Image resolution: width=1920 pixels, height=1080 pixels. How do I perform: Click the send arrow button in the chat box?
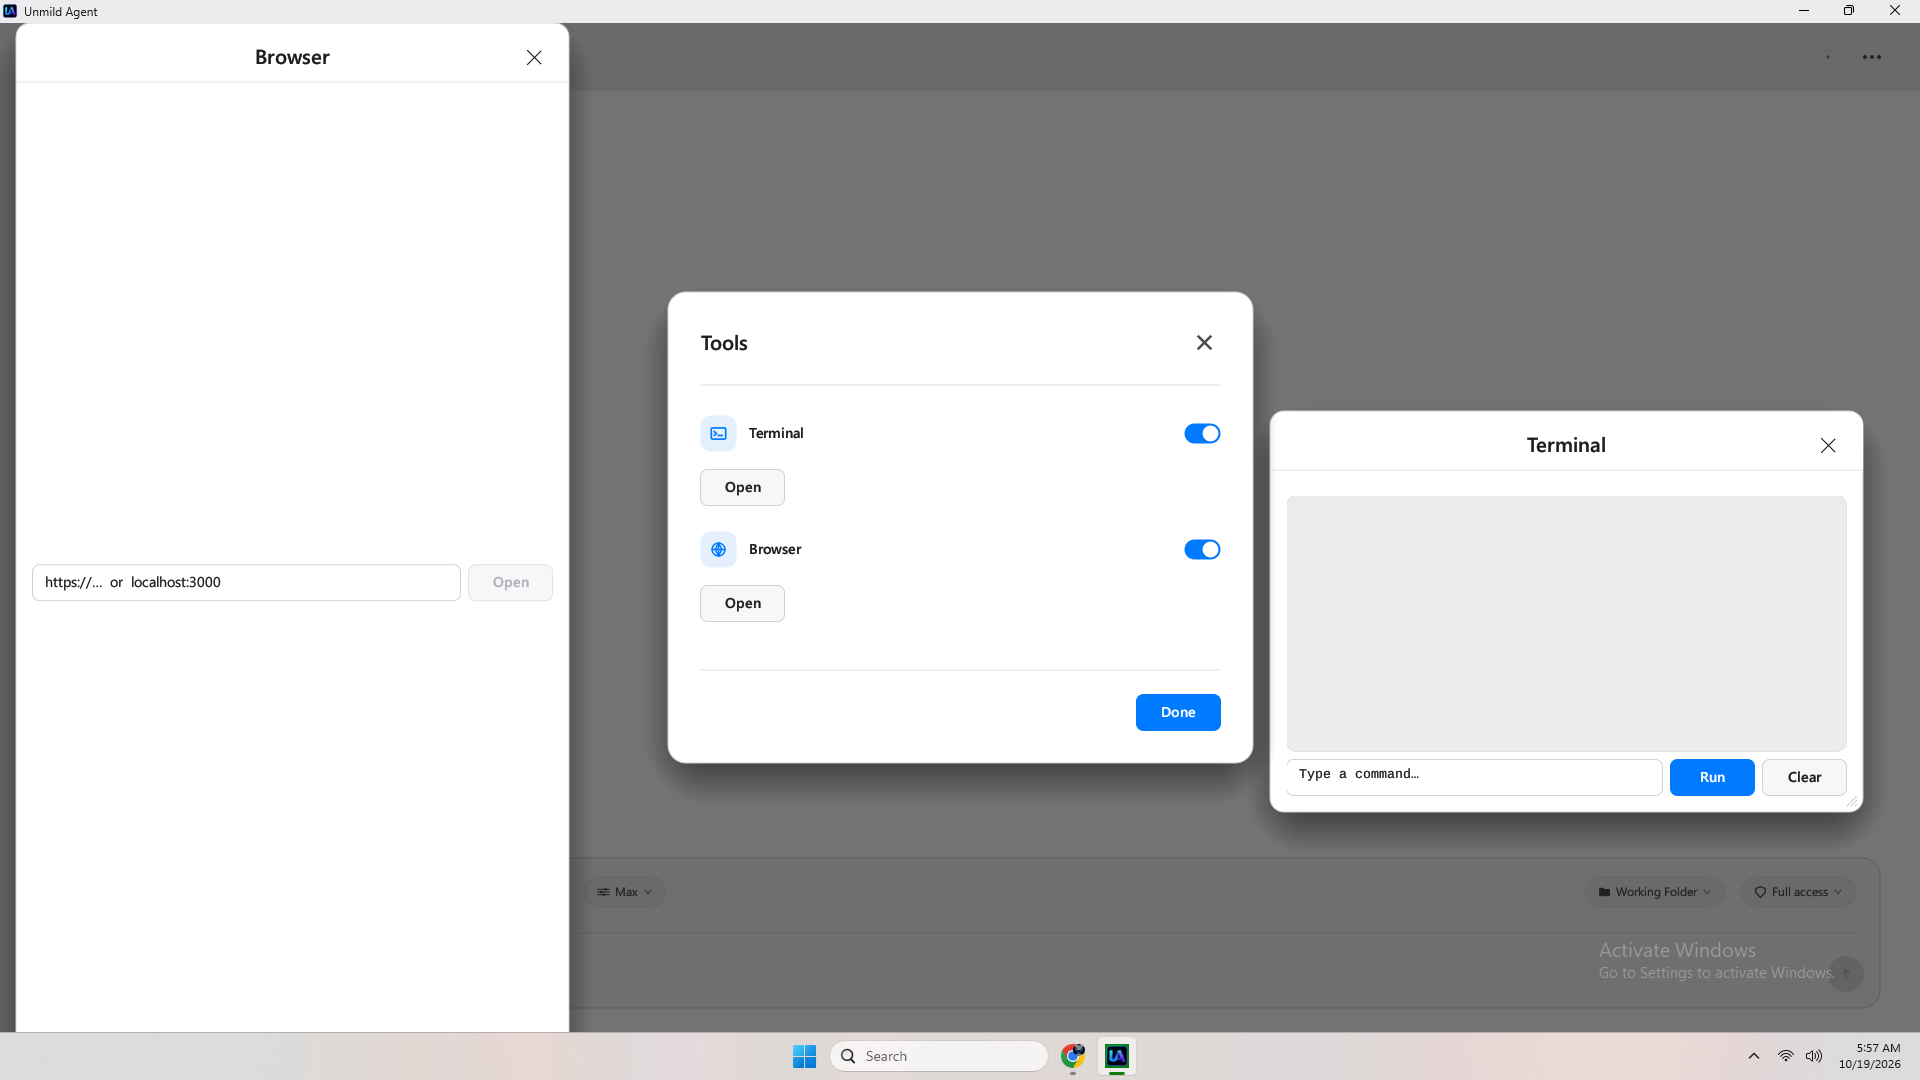tap(1846, 973)
